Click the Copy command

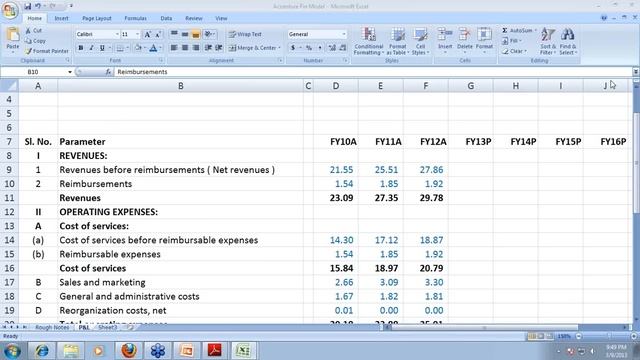(35, 41)
